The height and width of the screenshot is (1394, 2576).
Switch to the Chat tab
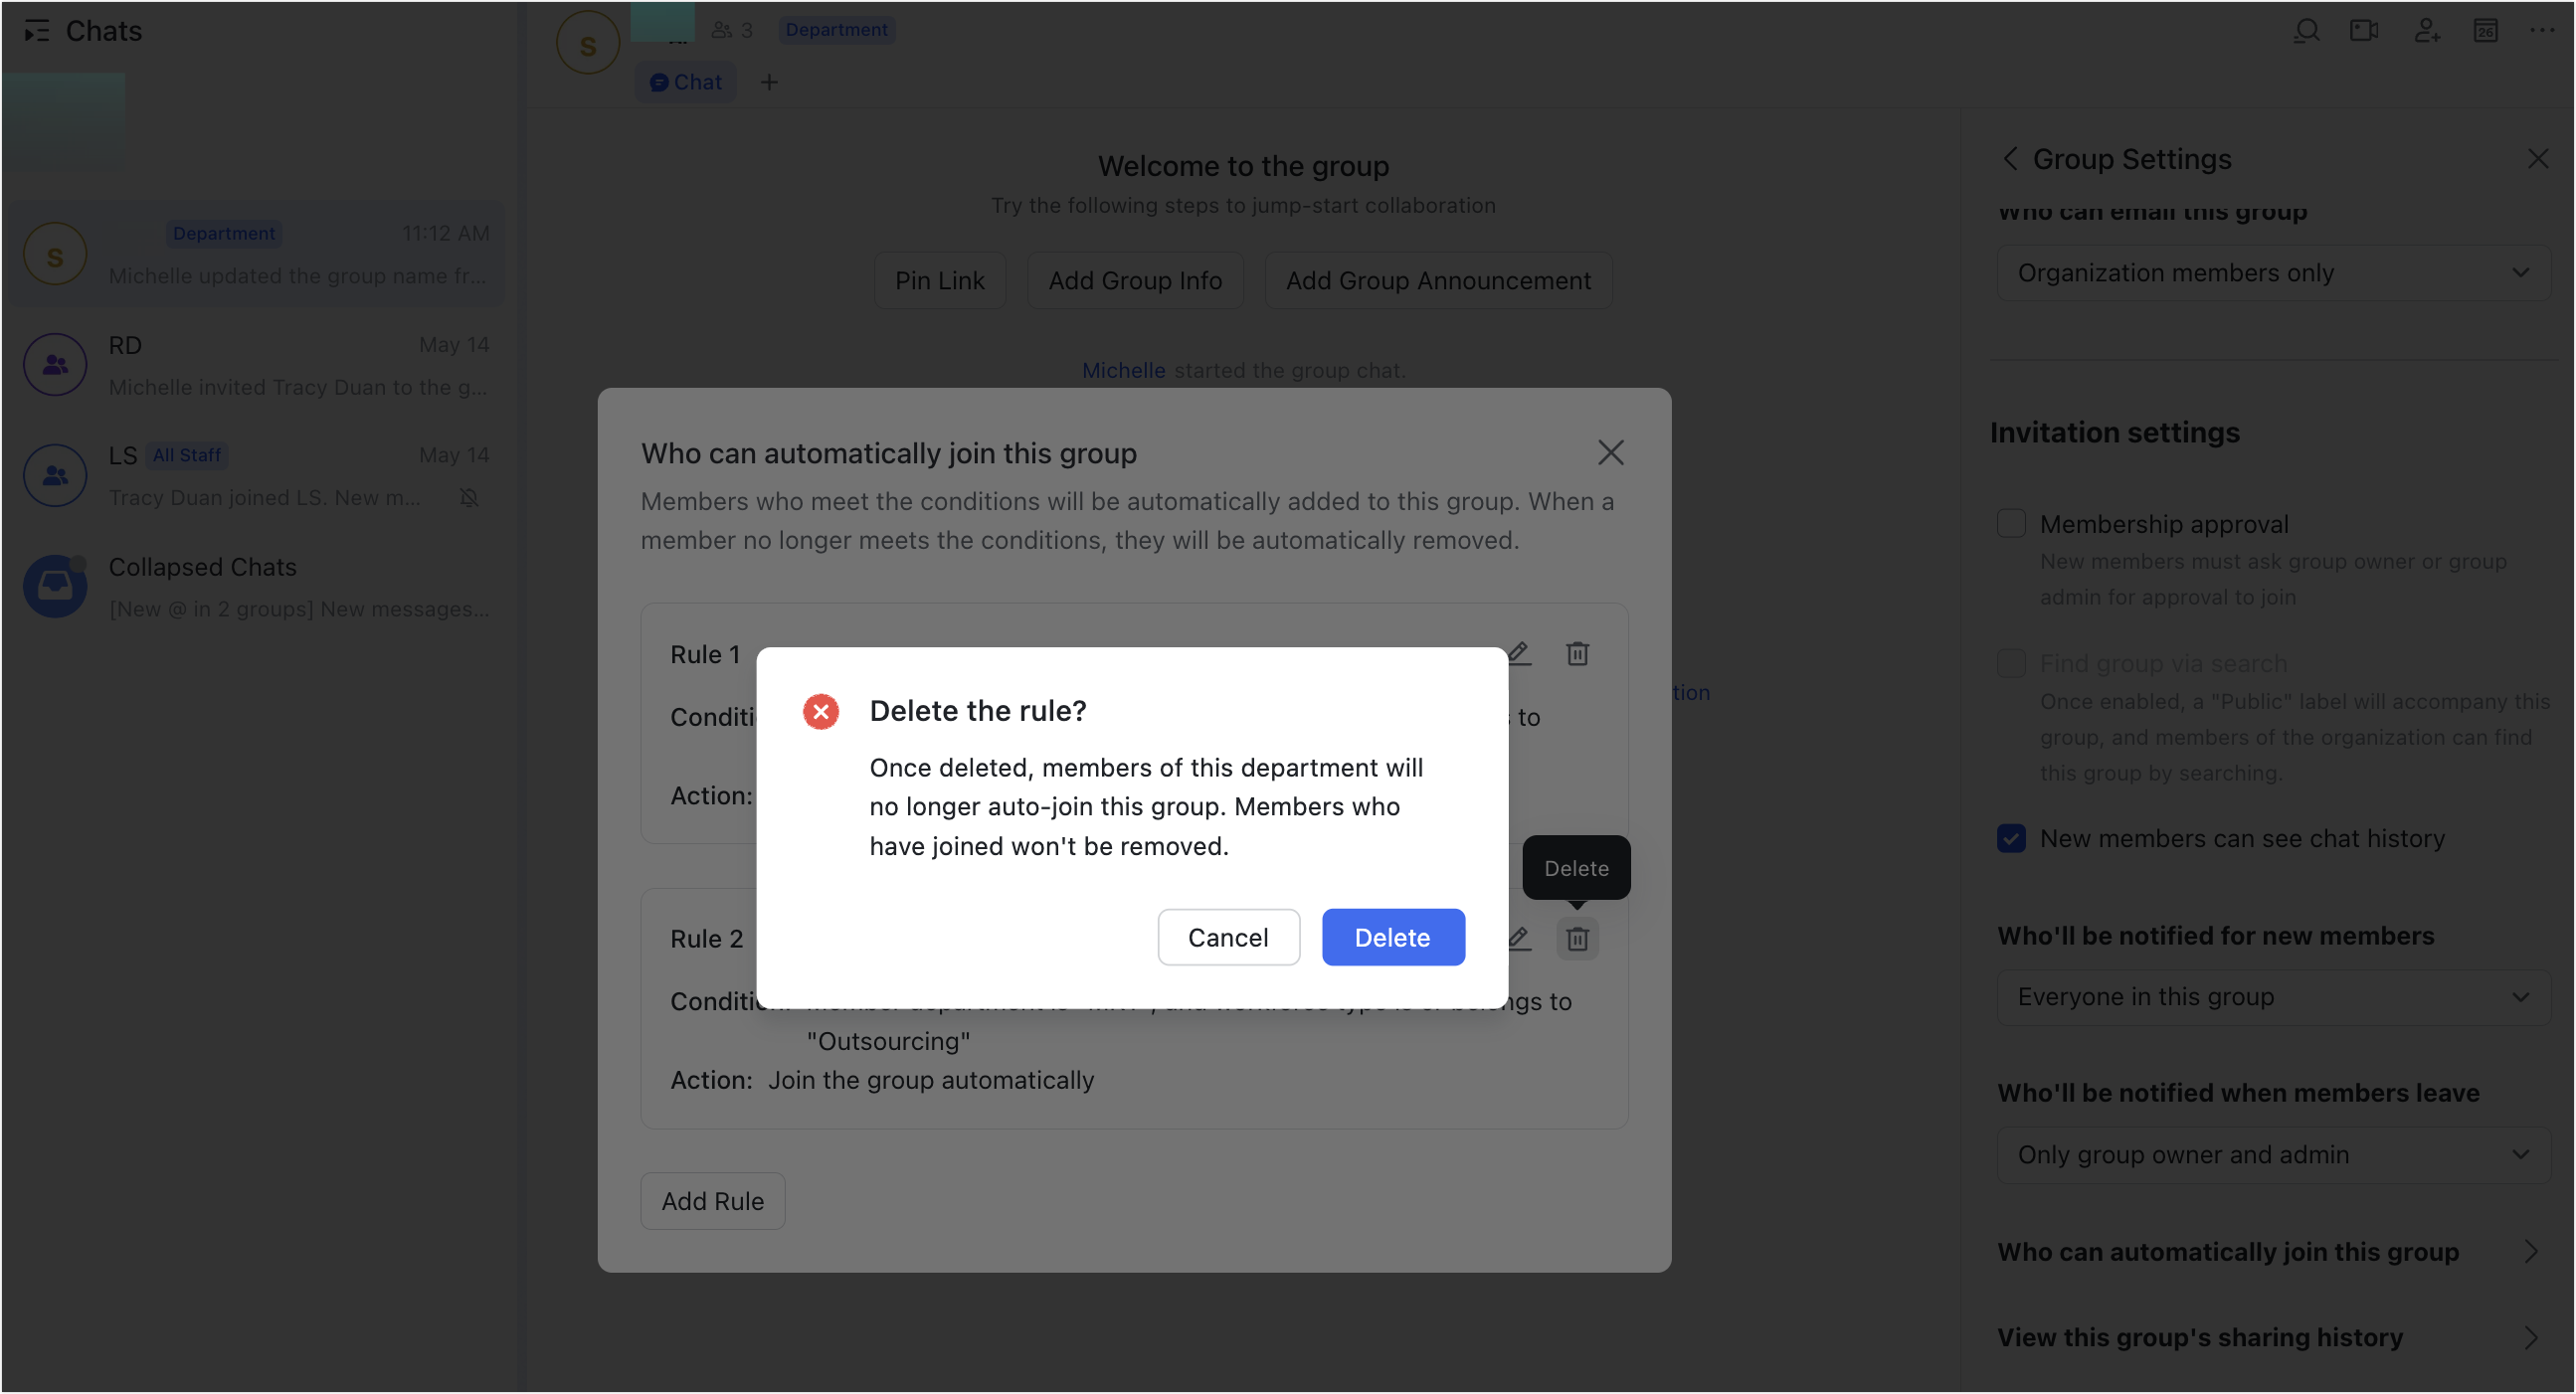(x=685, y=82)
